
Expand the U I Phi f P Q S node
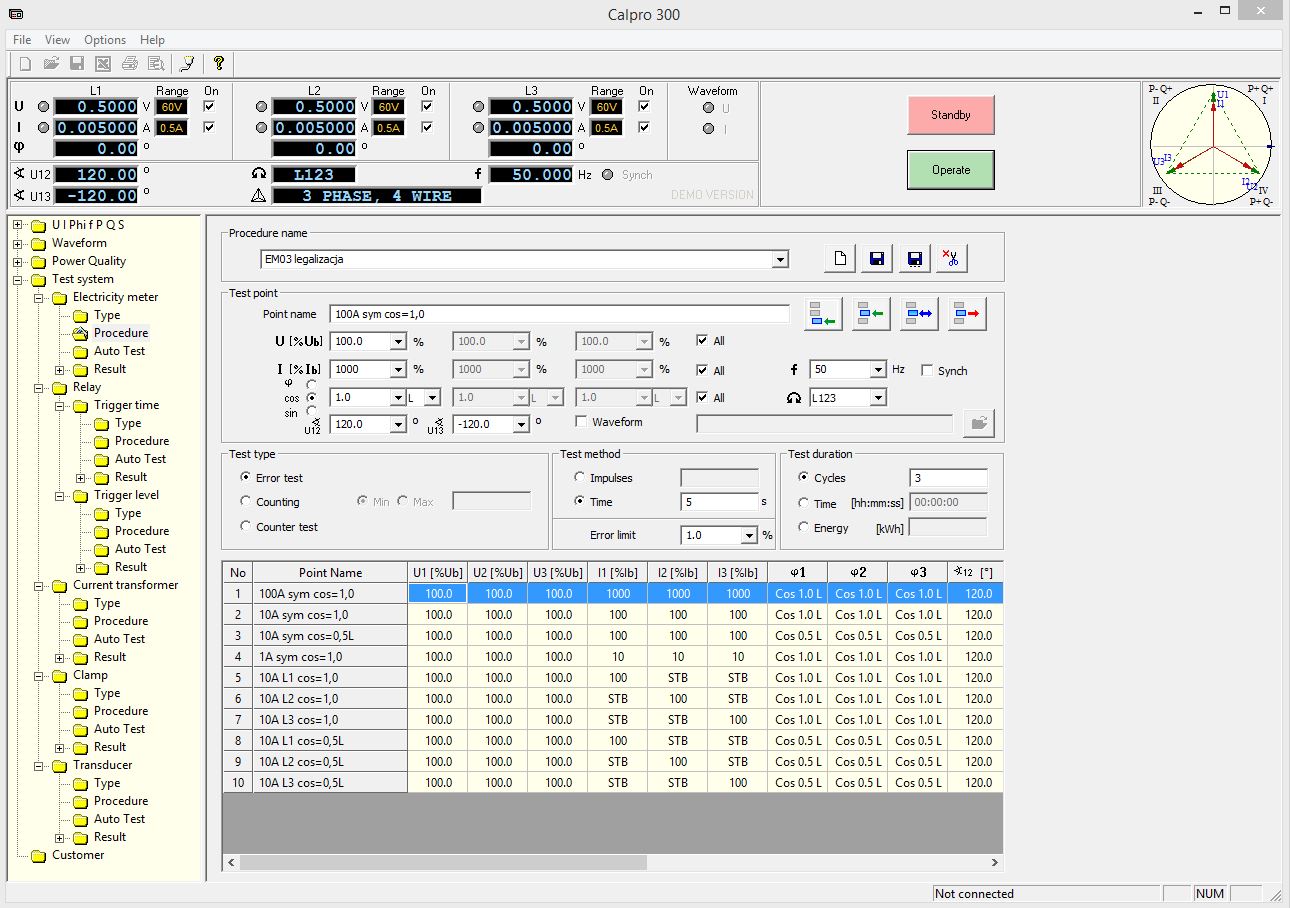(x=17, y=225)
